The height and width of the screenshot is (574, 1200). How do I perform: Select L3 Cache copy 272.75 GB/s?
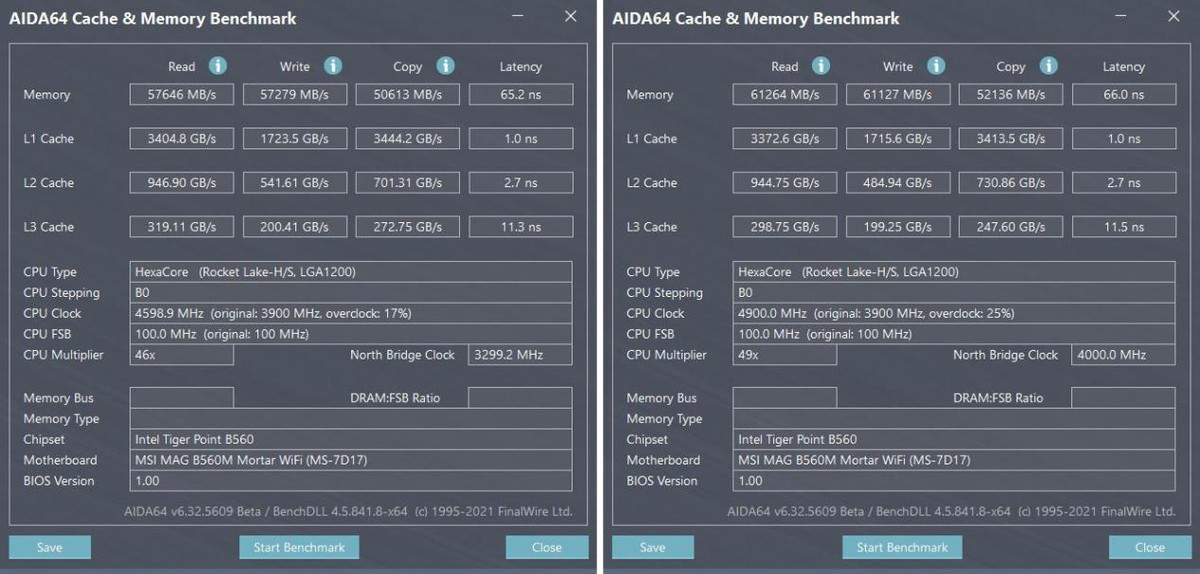pos(408,226)
